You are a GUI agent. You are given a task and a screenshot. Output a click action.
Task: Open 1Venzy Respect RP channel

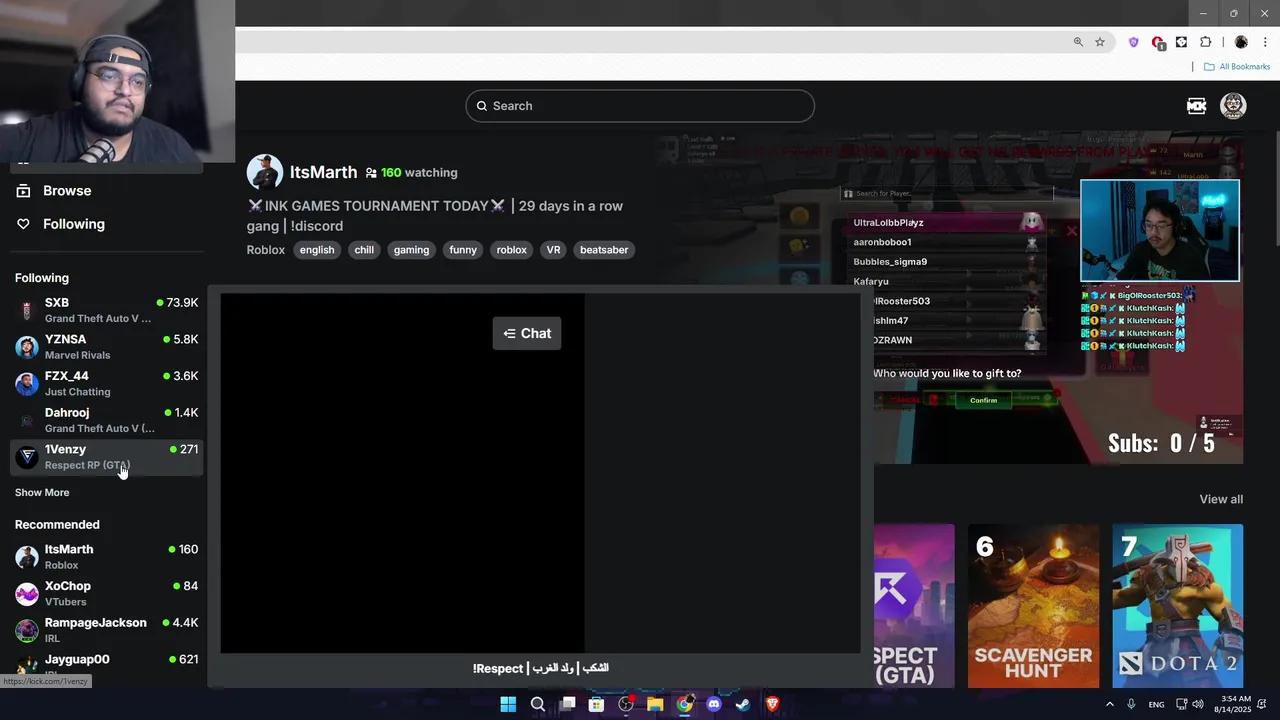click(107, 457)
